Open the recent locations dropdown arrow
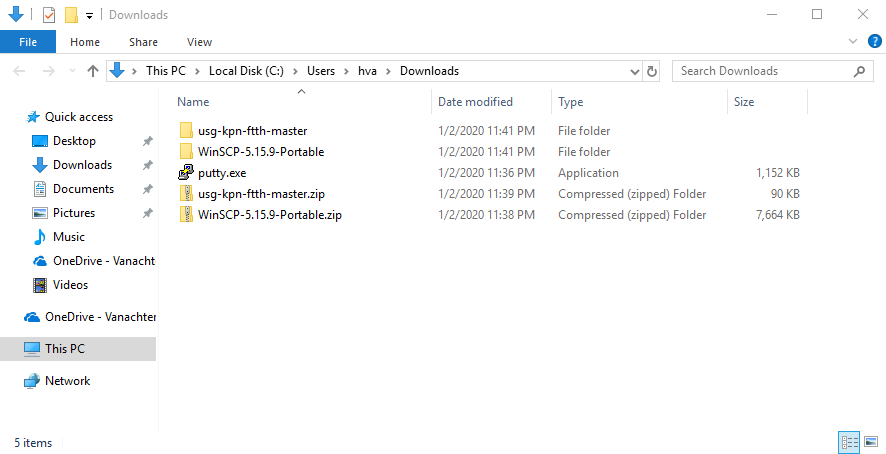Image resolution: width=886 pixels, height=454 pixels. click(x=72, y=71)
